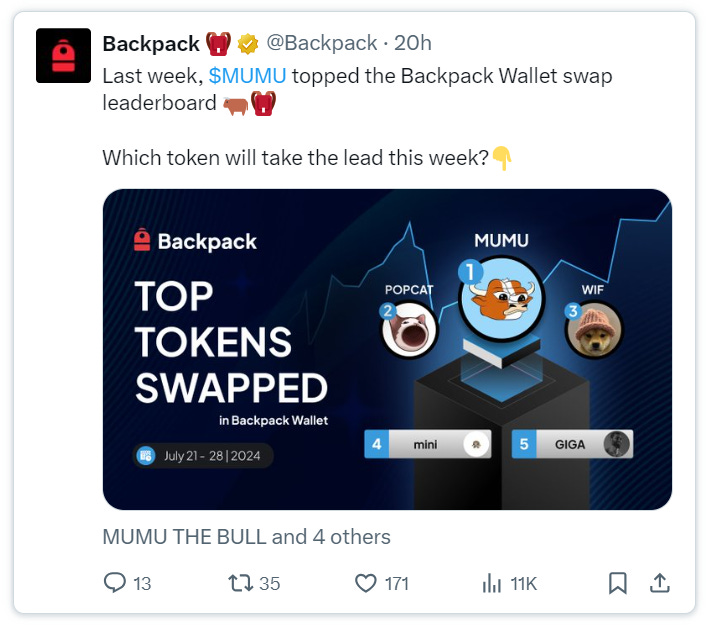Screen dimensions: 708x626
Task: Click the July 21 - 28 date badge
Action: click(x=203, y=456)
